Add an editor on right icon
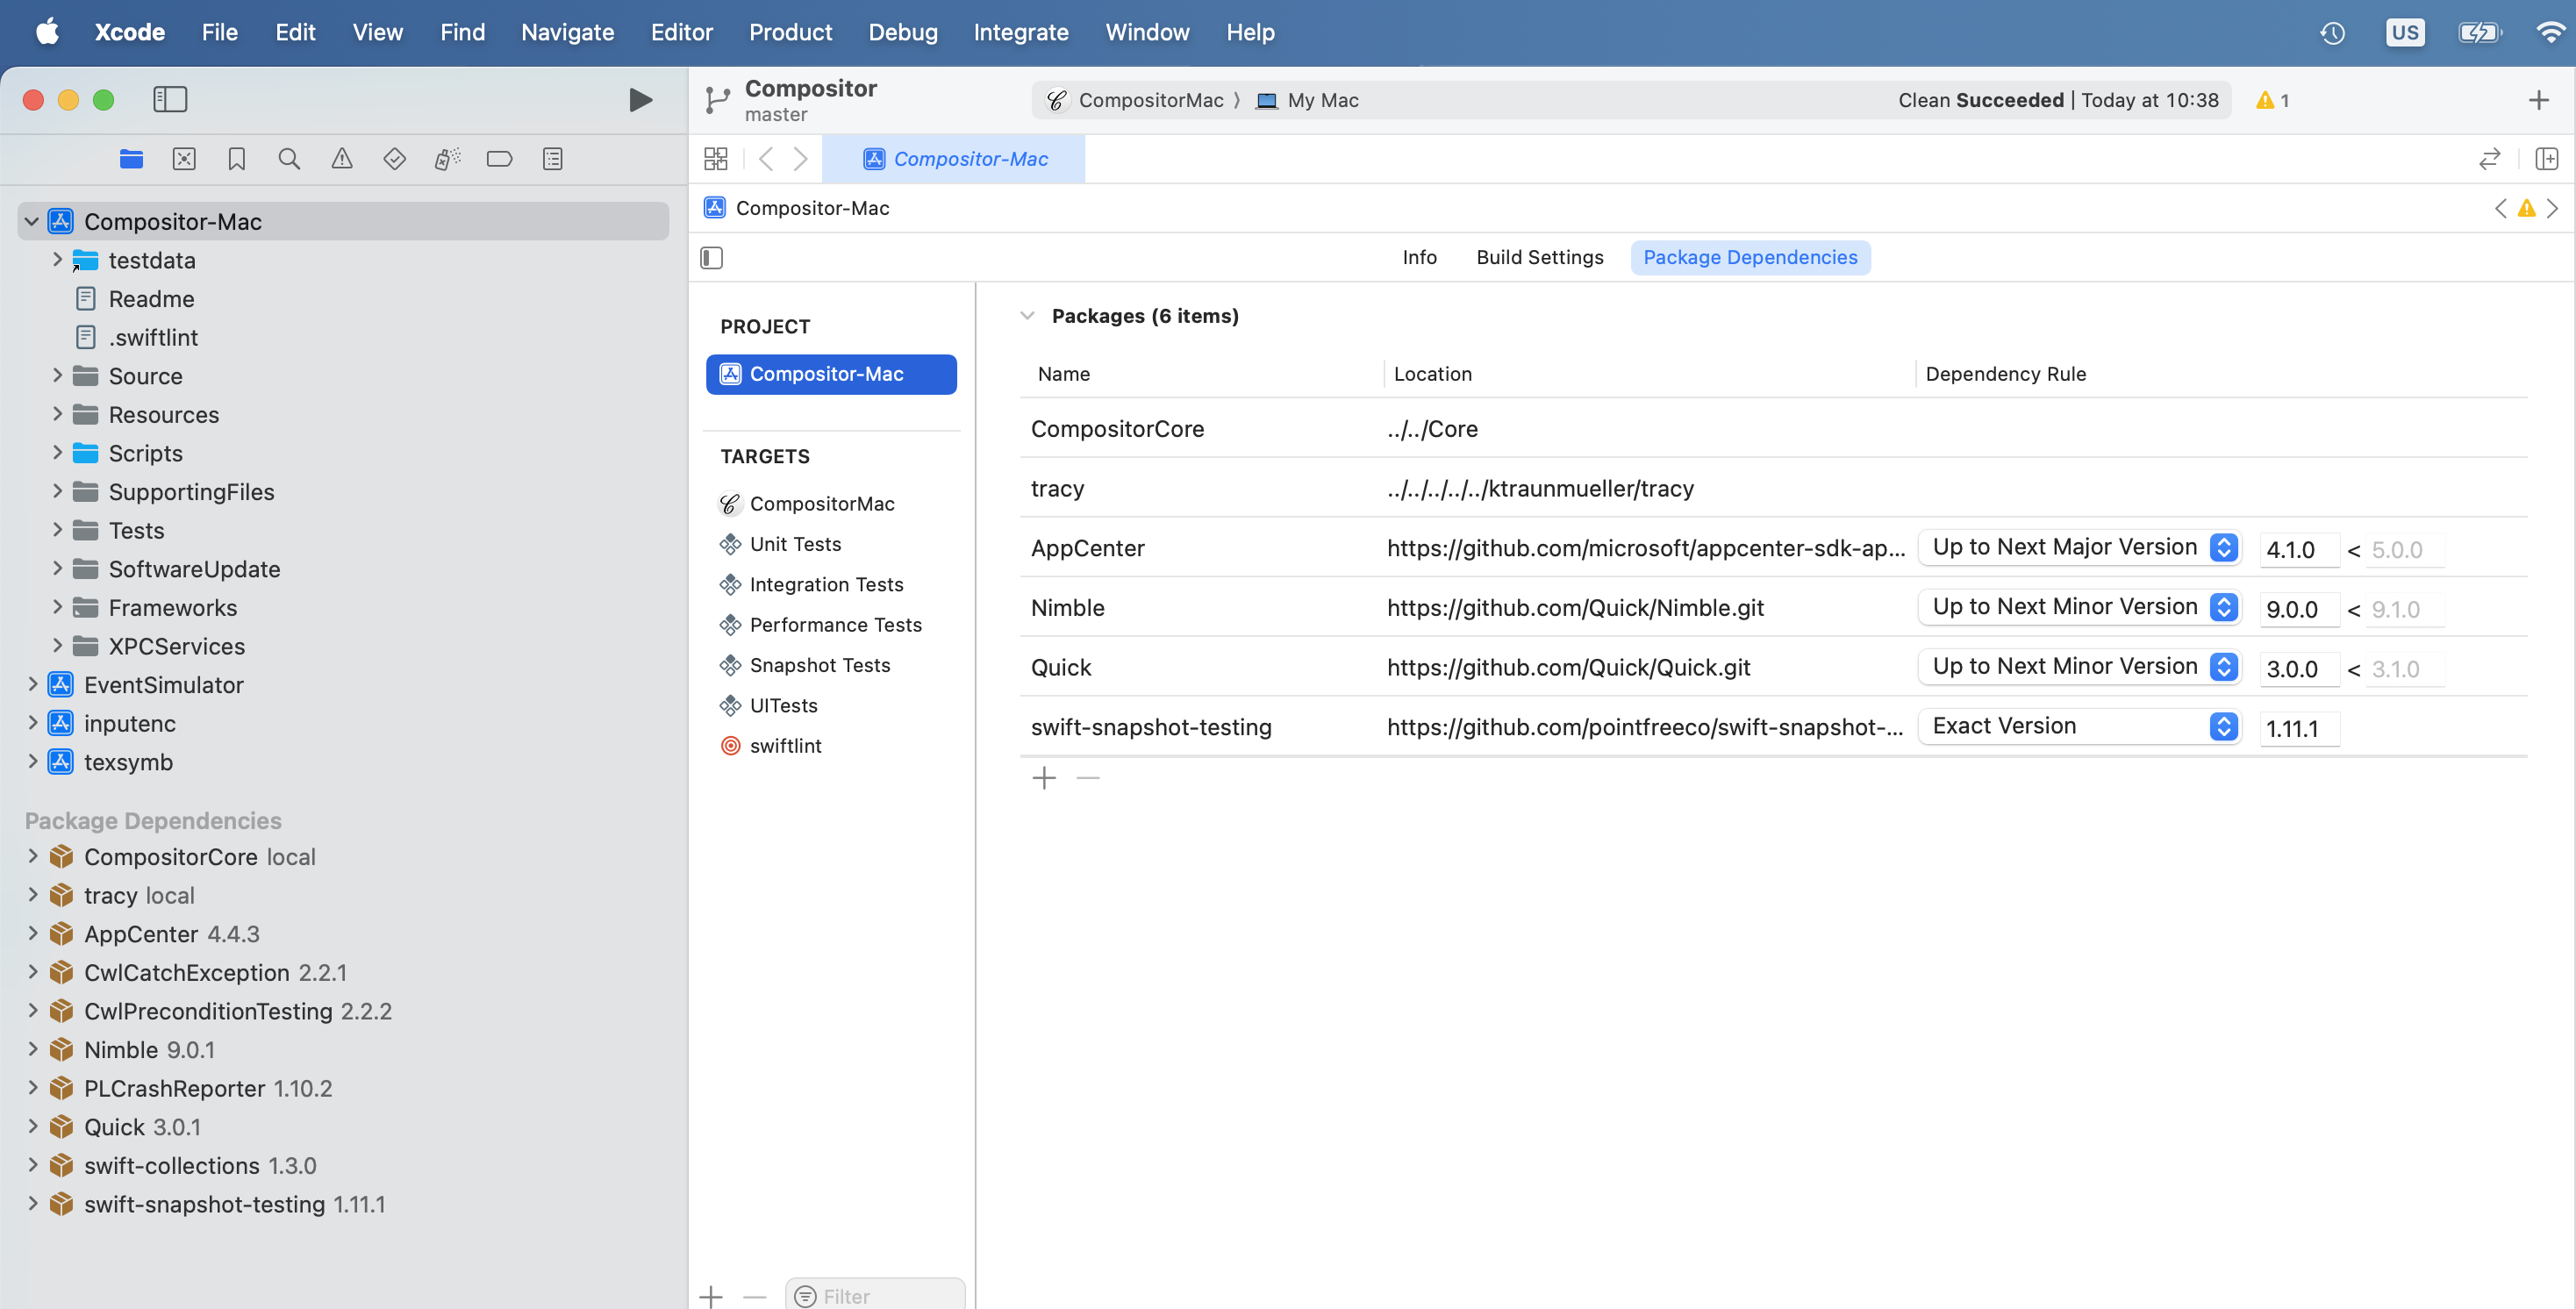This screenshot has width=2576, height=1309. pos(2546,159)
